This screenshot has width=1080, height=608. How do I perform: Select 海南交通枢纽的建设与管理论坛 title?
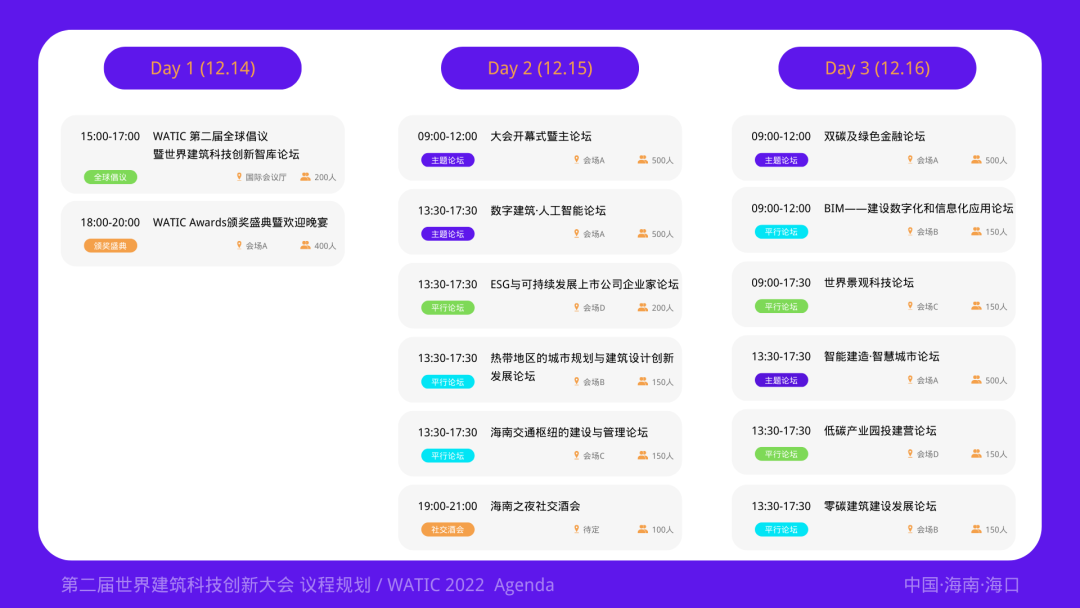[569, 432]
